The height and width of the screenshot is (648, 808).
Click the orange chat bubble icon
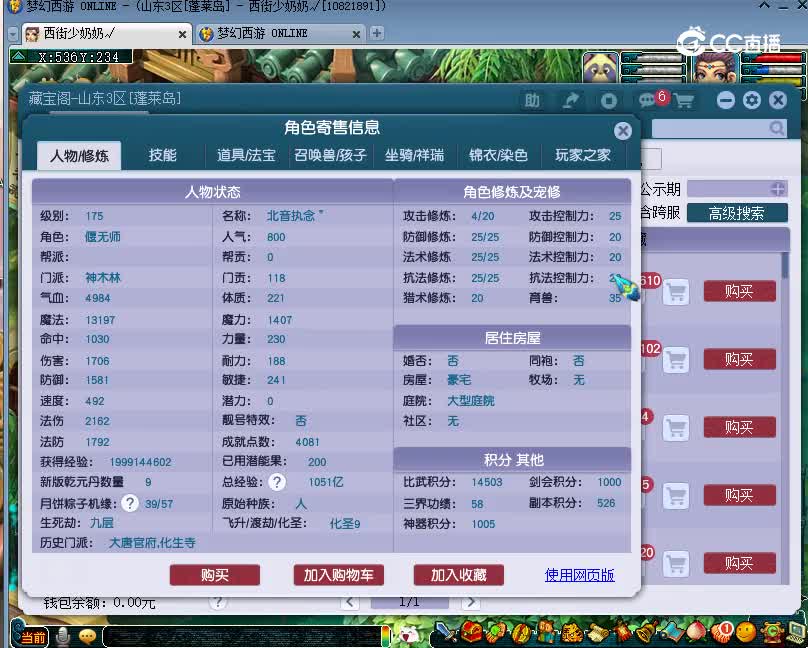(88, 637)
